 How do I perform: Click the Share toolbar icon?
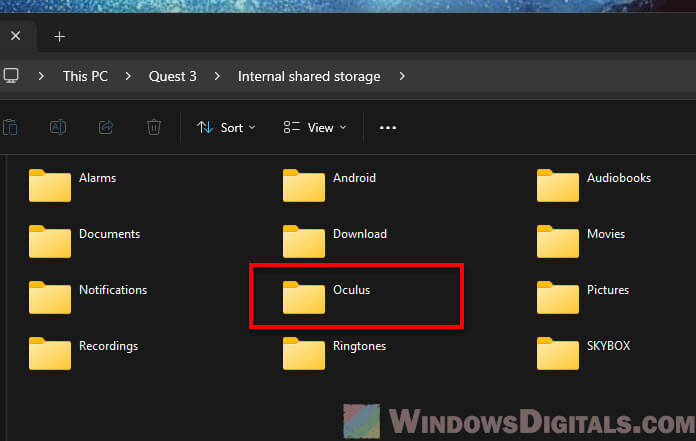[x=106, y=127]
